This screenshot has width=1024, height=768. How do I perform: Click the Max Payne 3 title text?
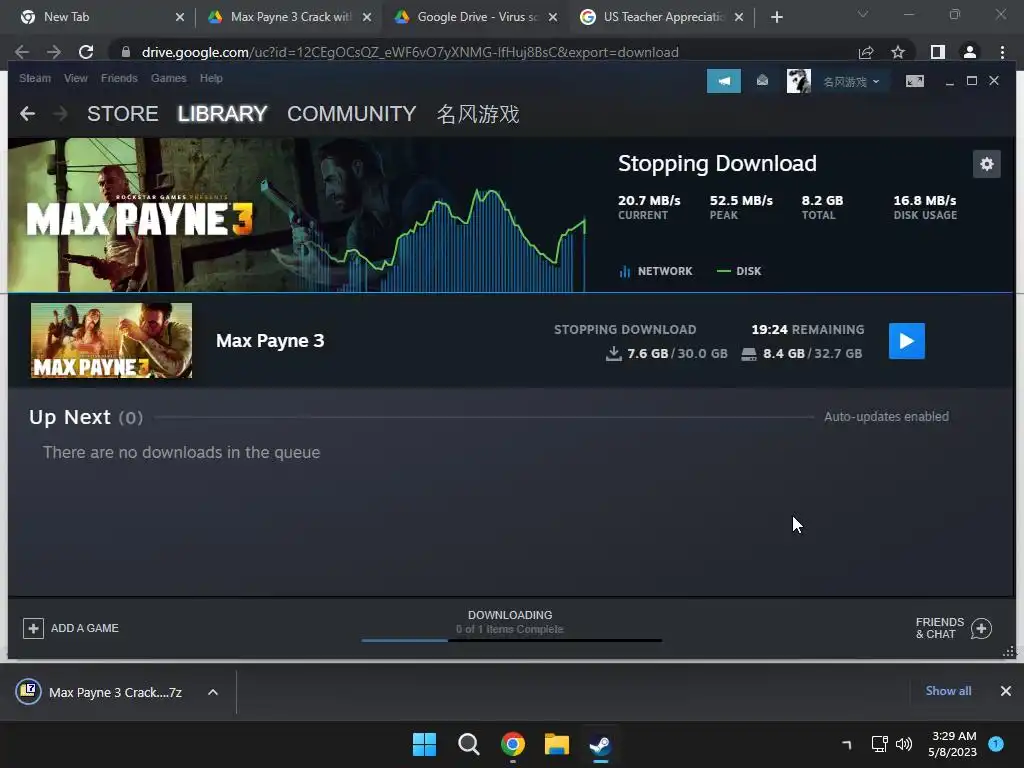[x=270, y=341]
